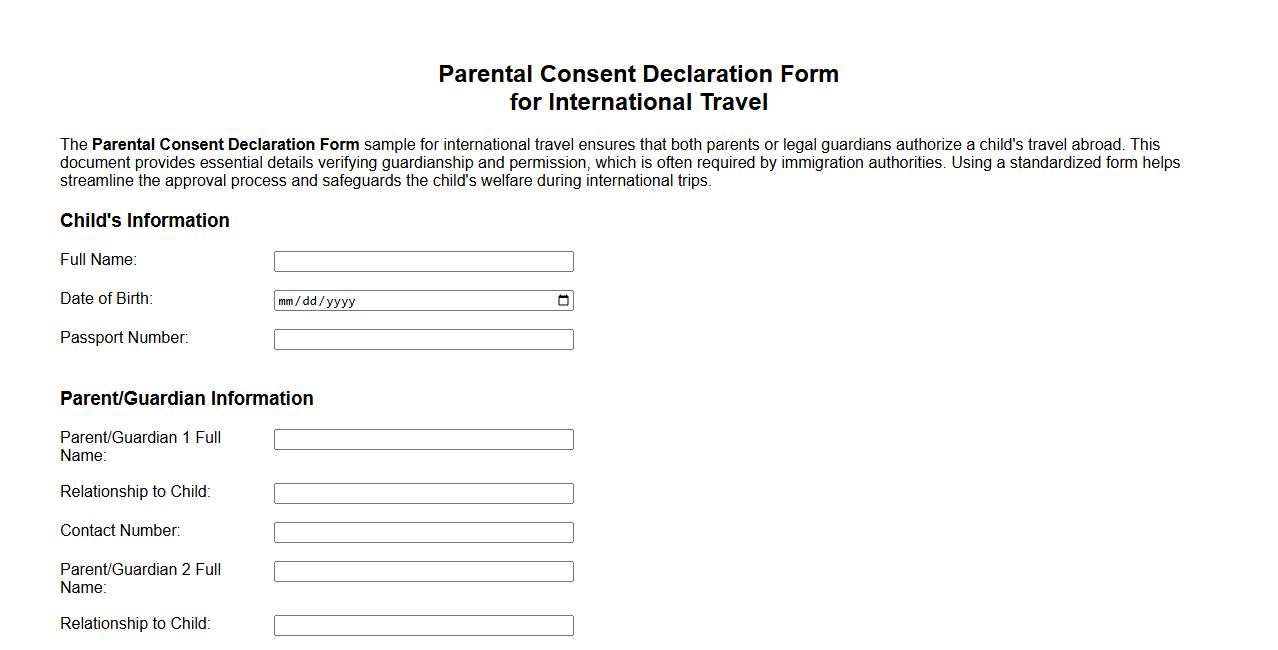
Task: Click the Passport Number label
Action: click(x=122, y=337)
